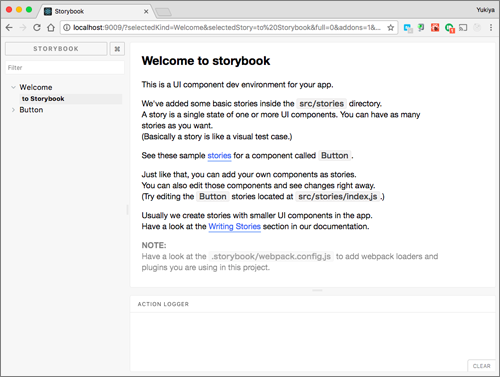Bookmark this page with the star icon
This screenshot has height=377, width=500.
click(390, 28)
